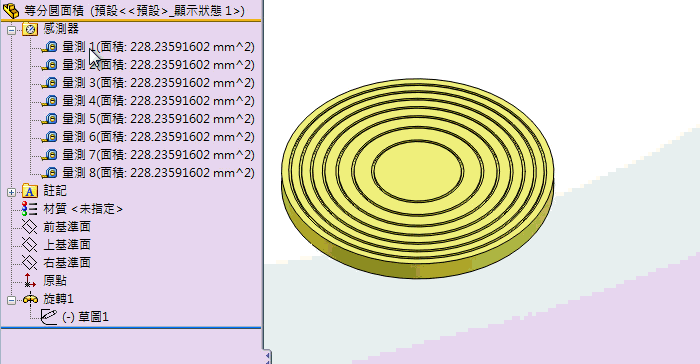Click the sensor icon for 量測 6

pyautogui.click(x=50, y=137)
